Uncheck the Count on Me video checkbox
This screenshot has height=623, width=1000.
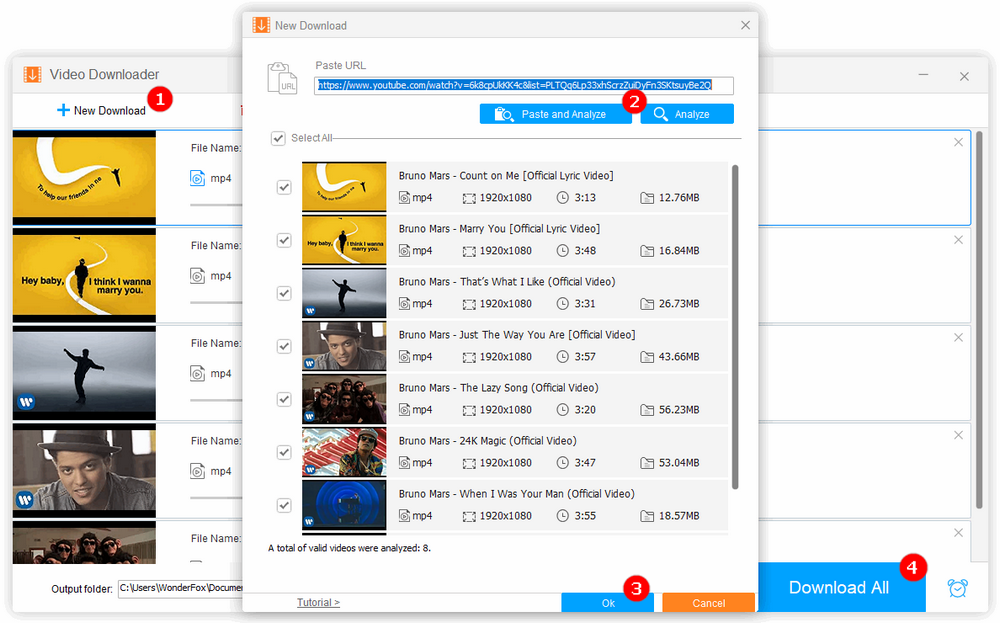tap(284, 187)
